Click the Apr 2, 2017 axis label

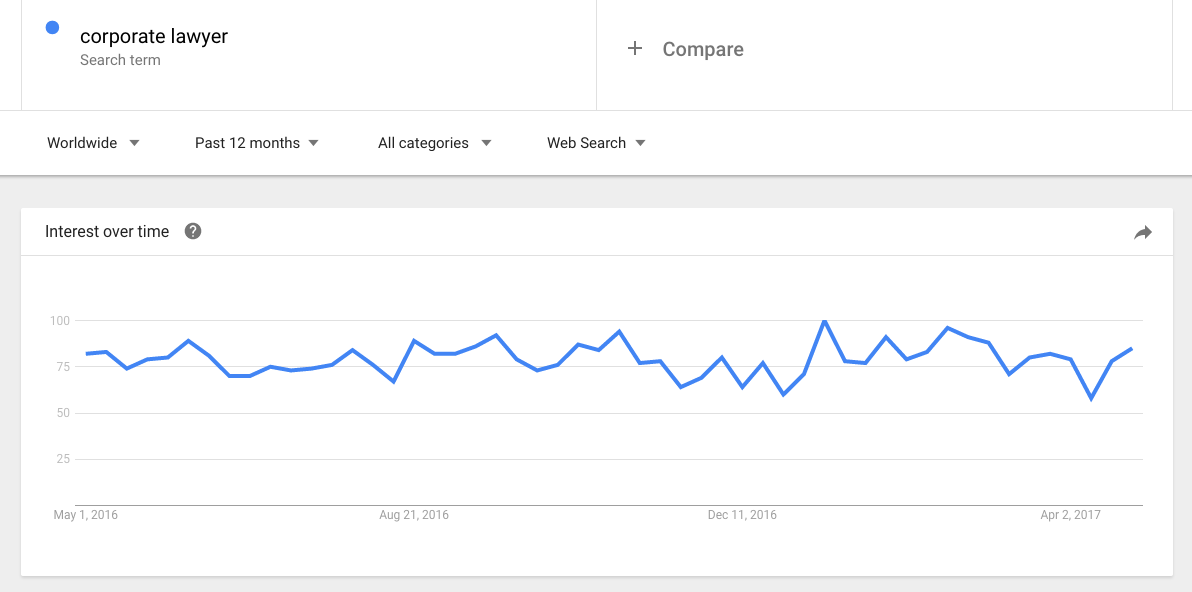point(1070,515)
